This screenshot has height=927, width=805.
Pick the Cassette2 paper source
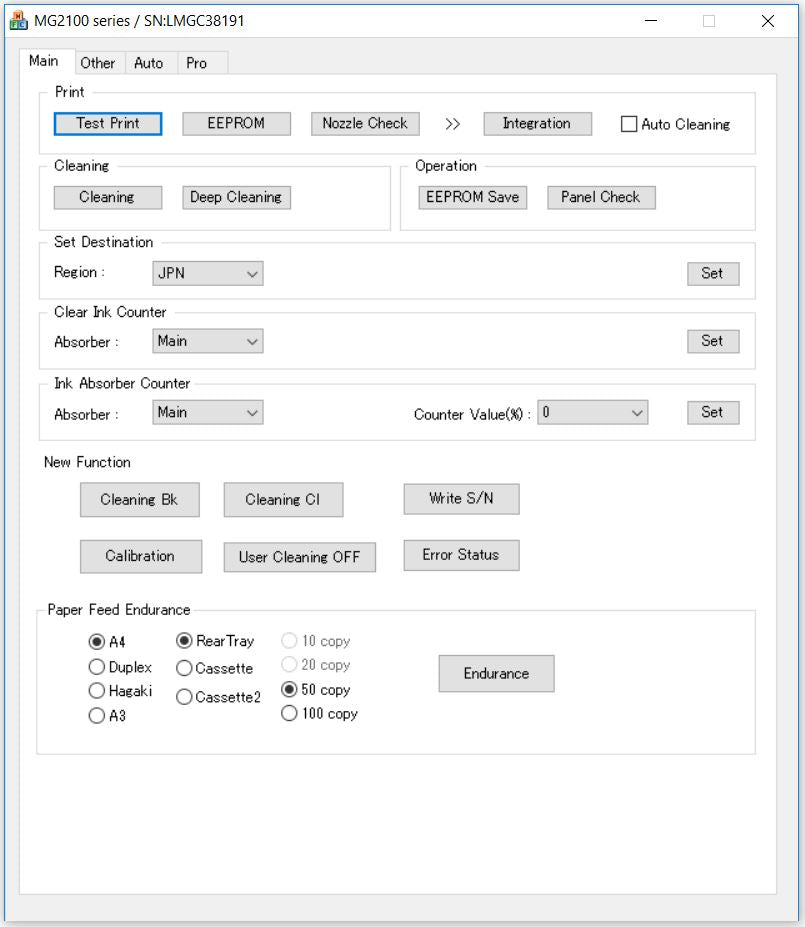184,697
